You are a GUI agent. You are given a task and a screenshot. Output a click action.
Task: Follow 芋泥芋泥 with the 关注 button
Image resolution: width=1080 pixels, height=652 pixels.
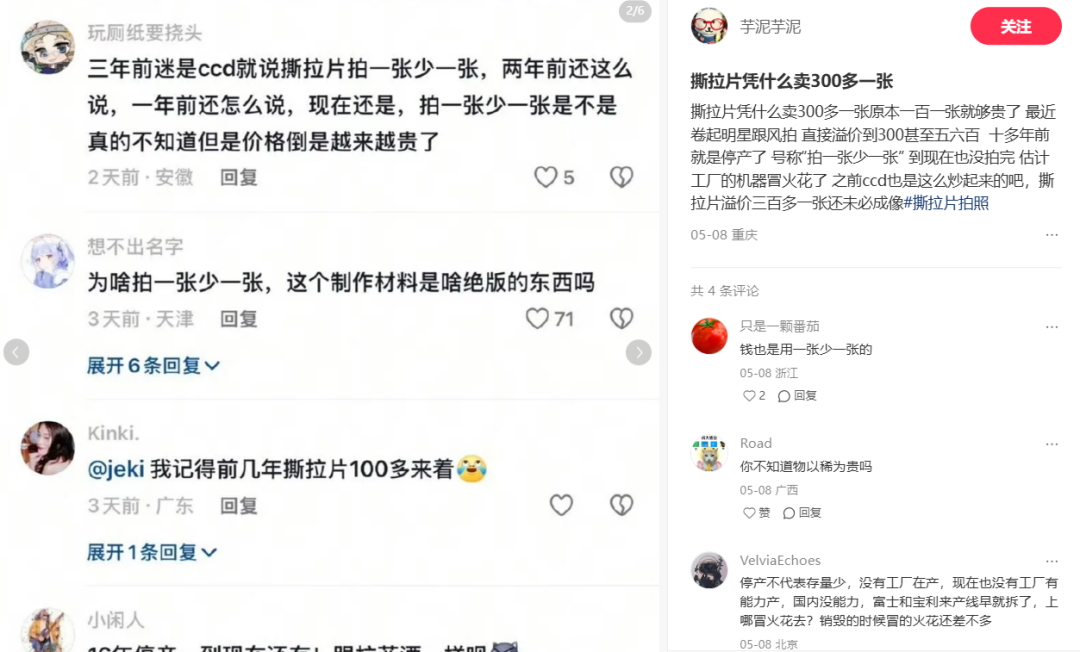[x=1016, y=26]
